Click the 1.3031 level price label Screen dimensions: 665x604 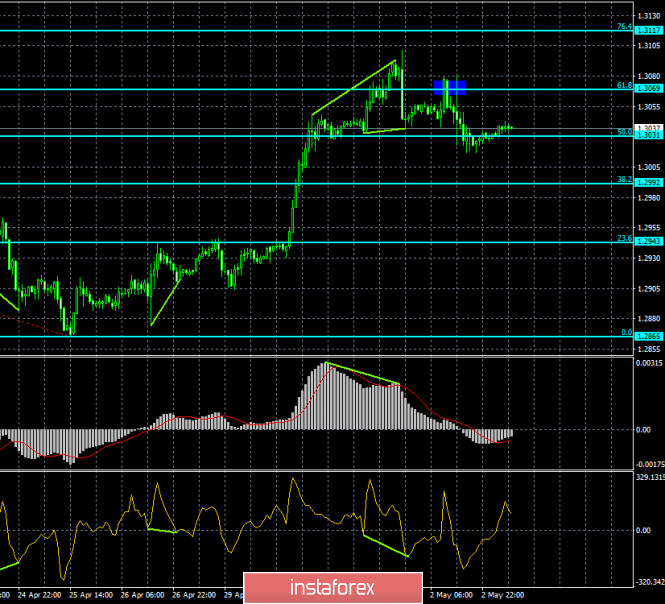[x=648, y=136]
